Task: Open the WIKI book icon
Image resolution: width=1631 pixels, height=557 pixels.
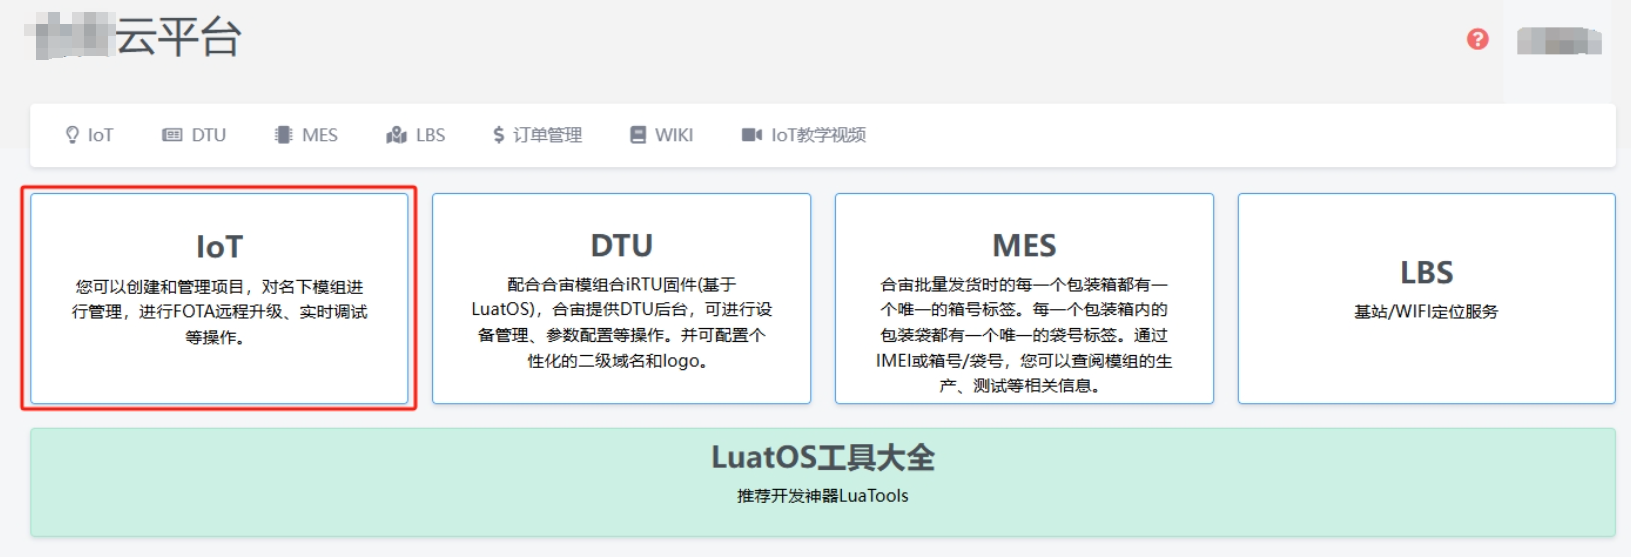Action: [x=638, y=135]
